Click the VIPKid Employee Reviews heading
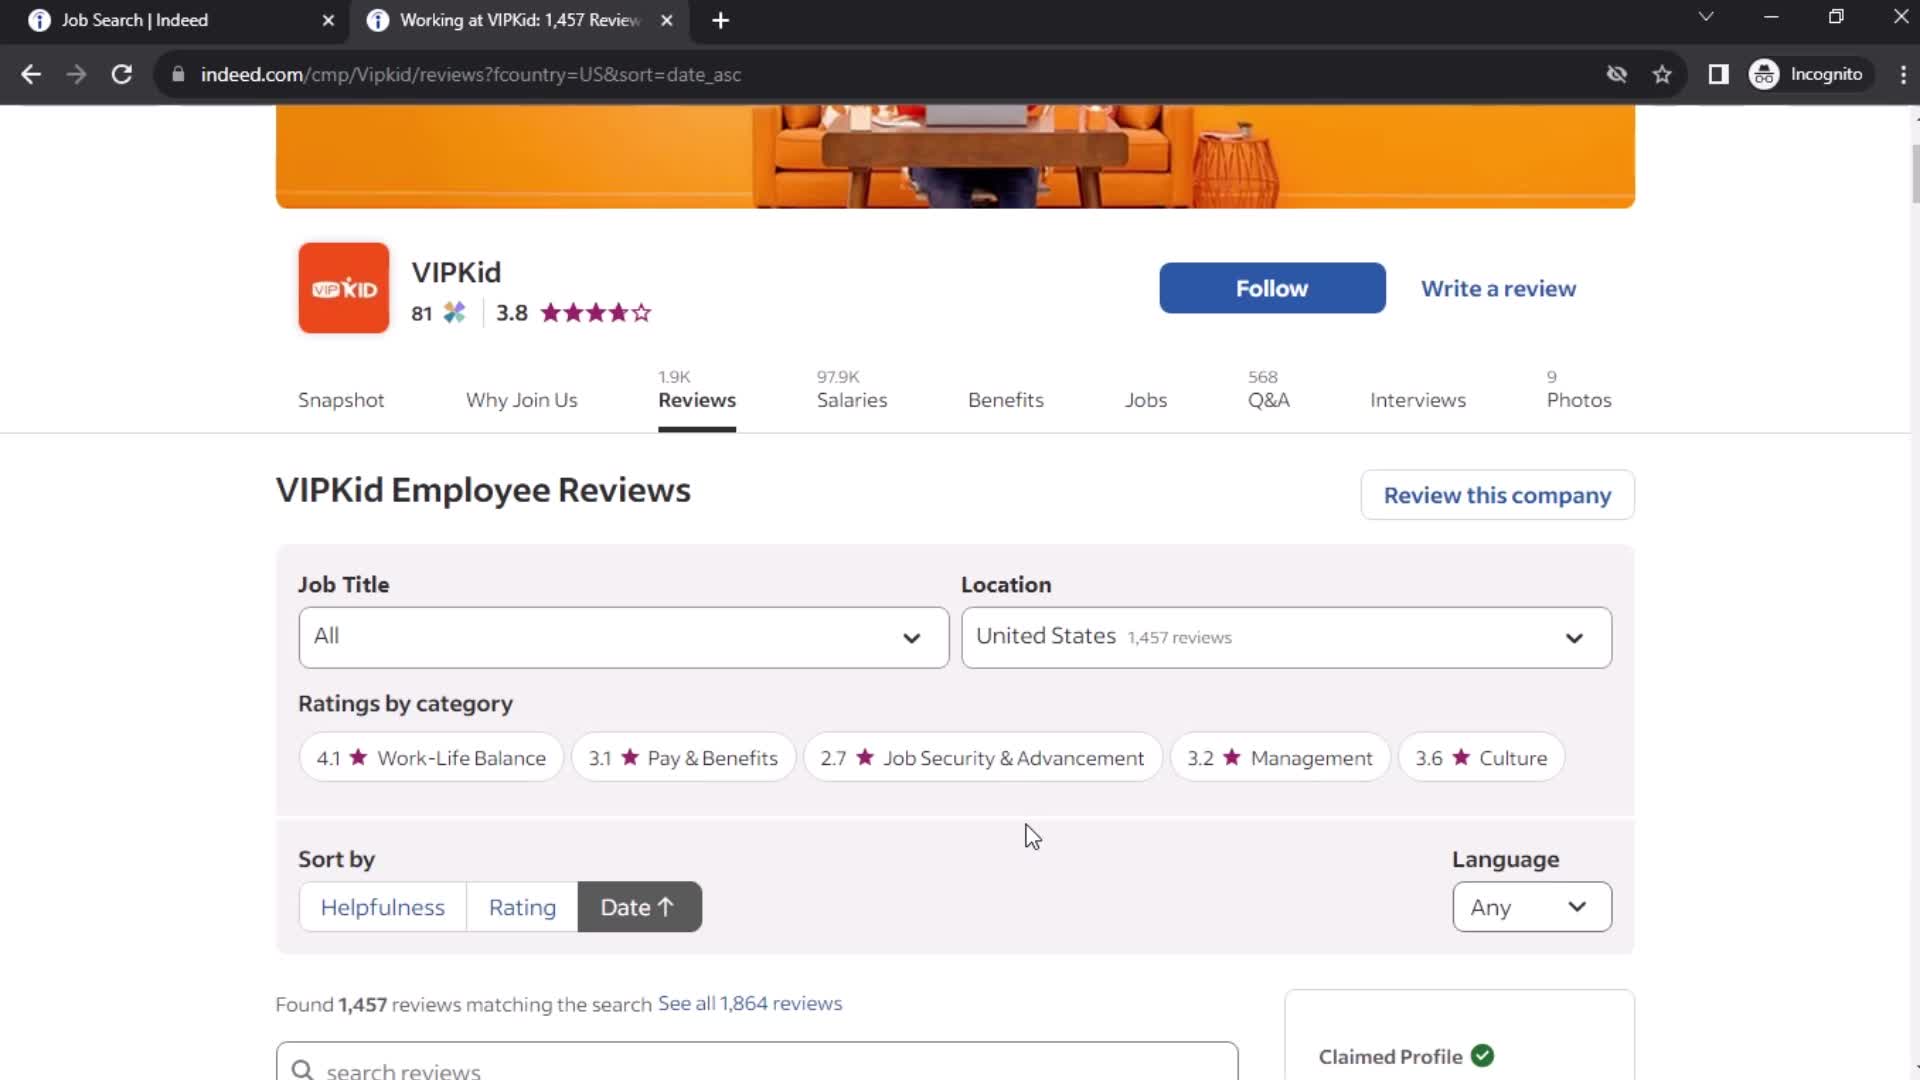Image resolution: width=1920 pixels, height=1080 pixels. pos(483,490)
